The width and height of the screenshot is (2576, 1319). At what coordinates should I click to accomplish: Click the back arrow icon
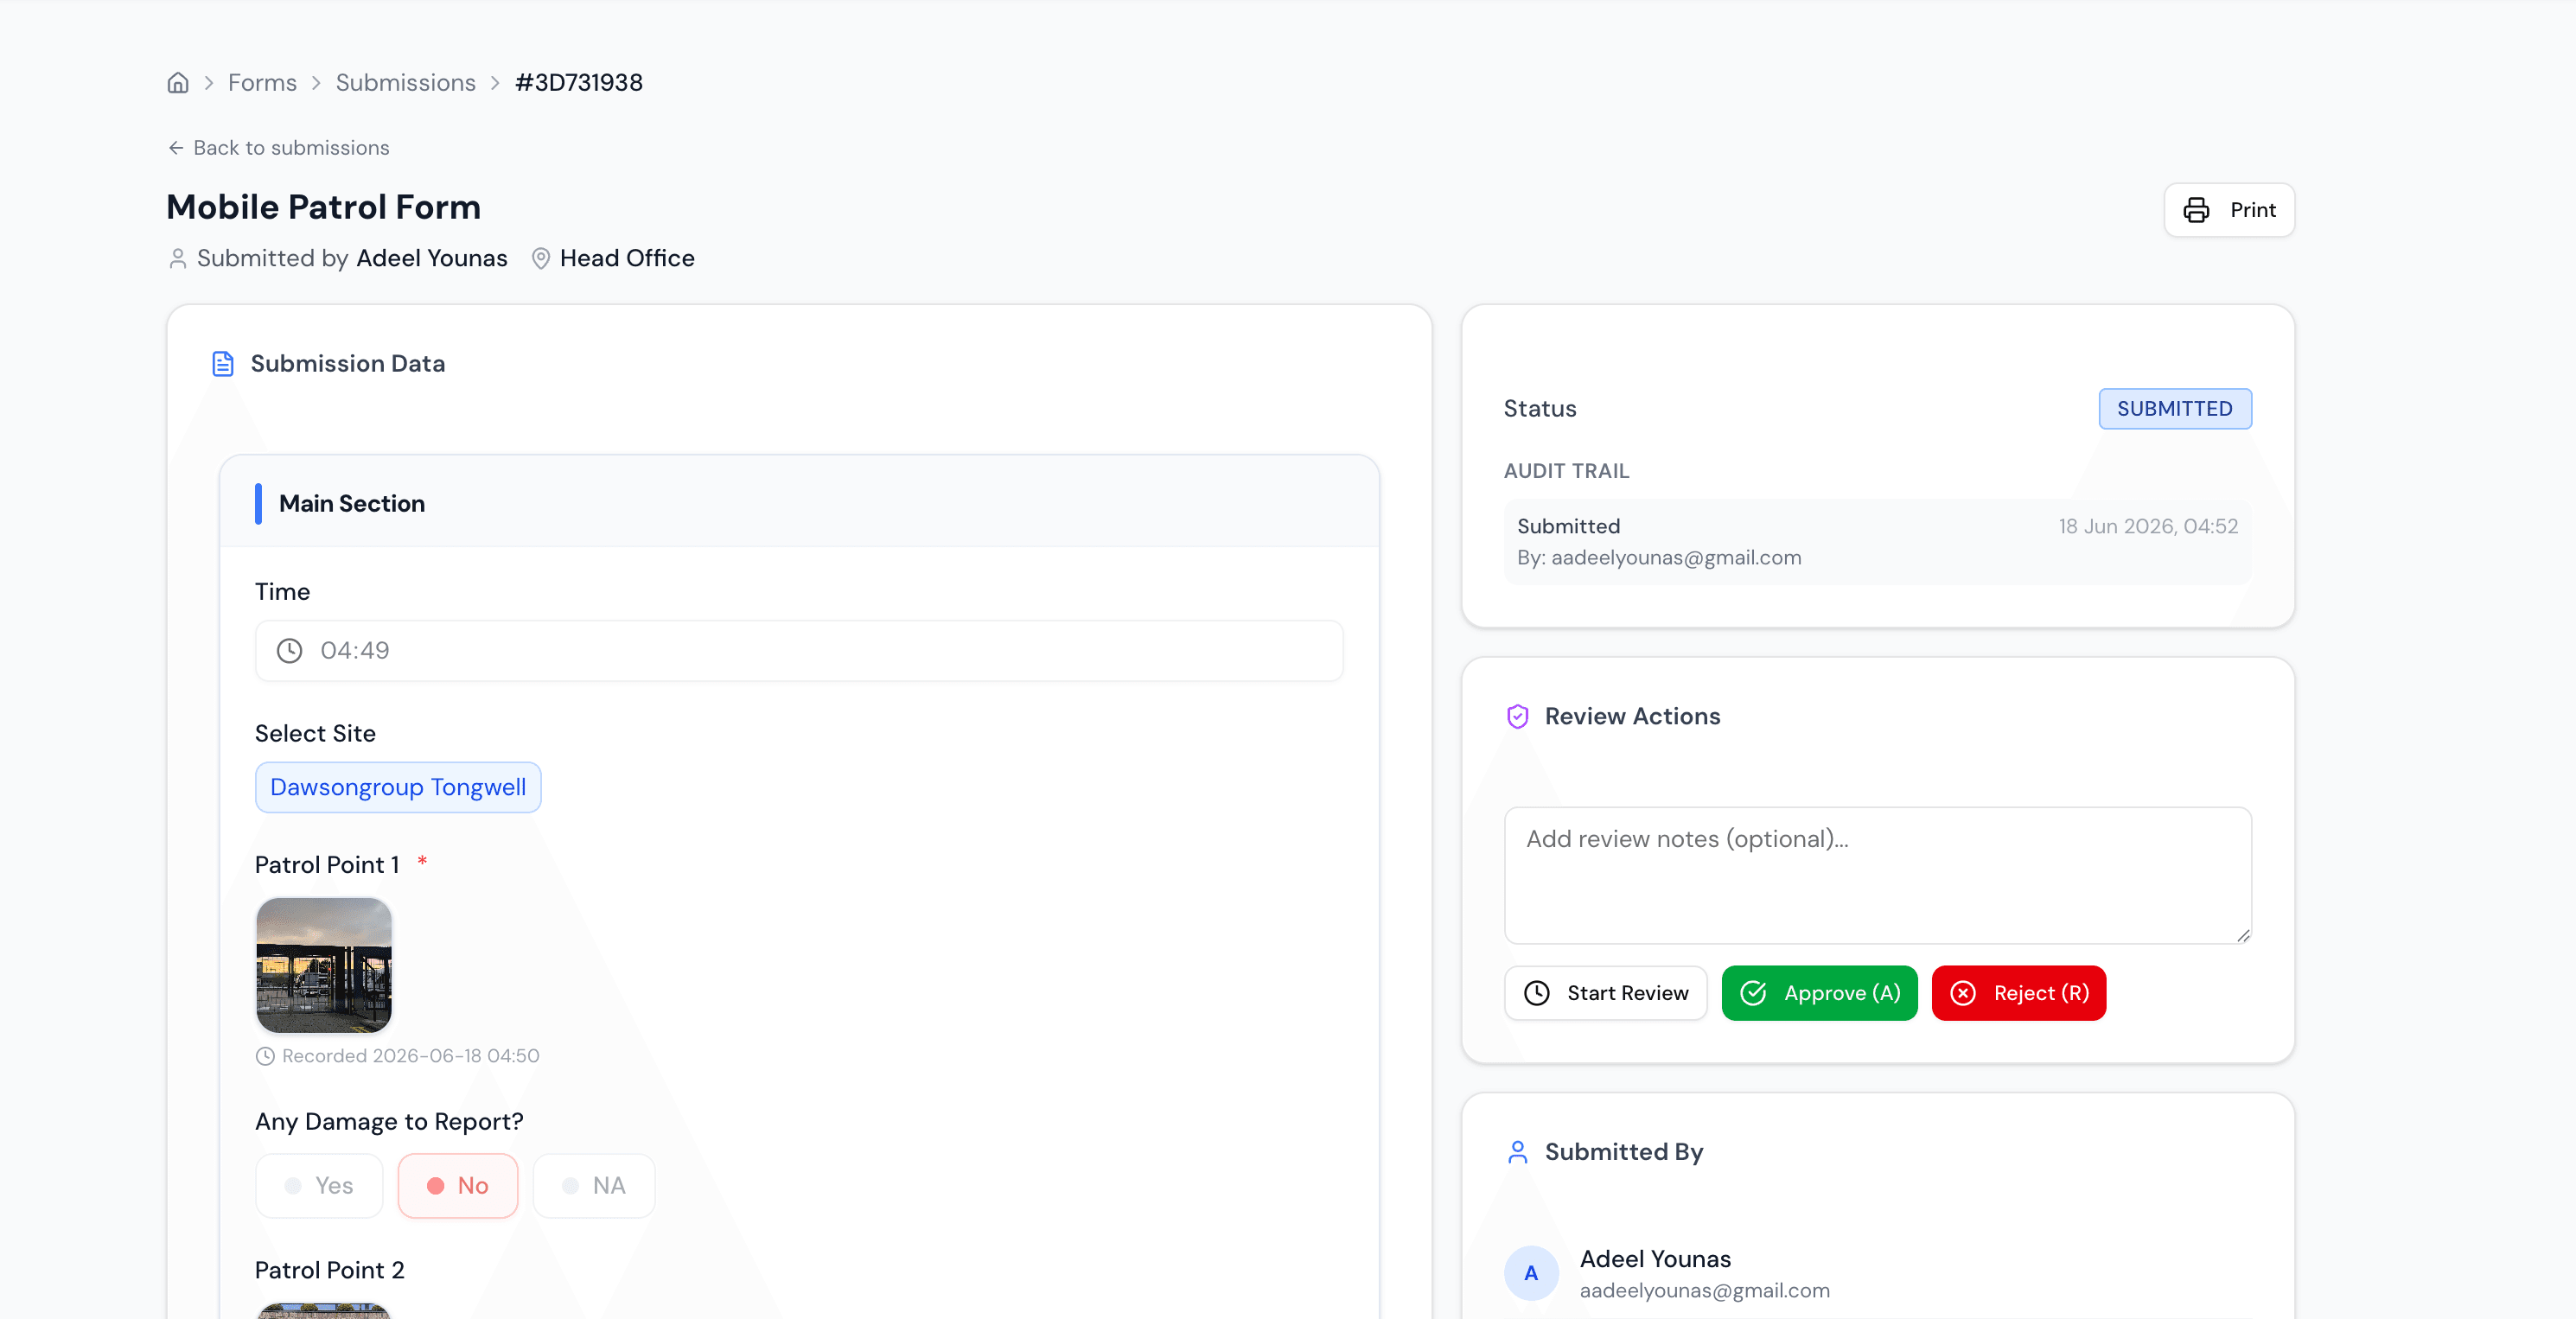[x=176, y=148]
